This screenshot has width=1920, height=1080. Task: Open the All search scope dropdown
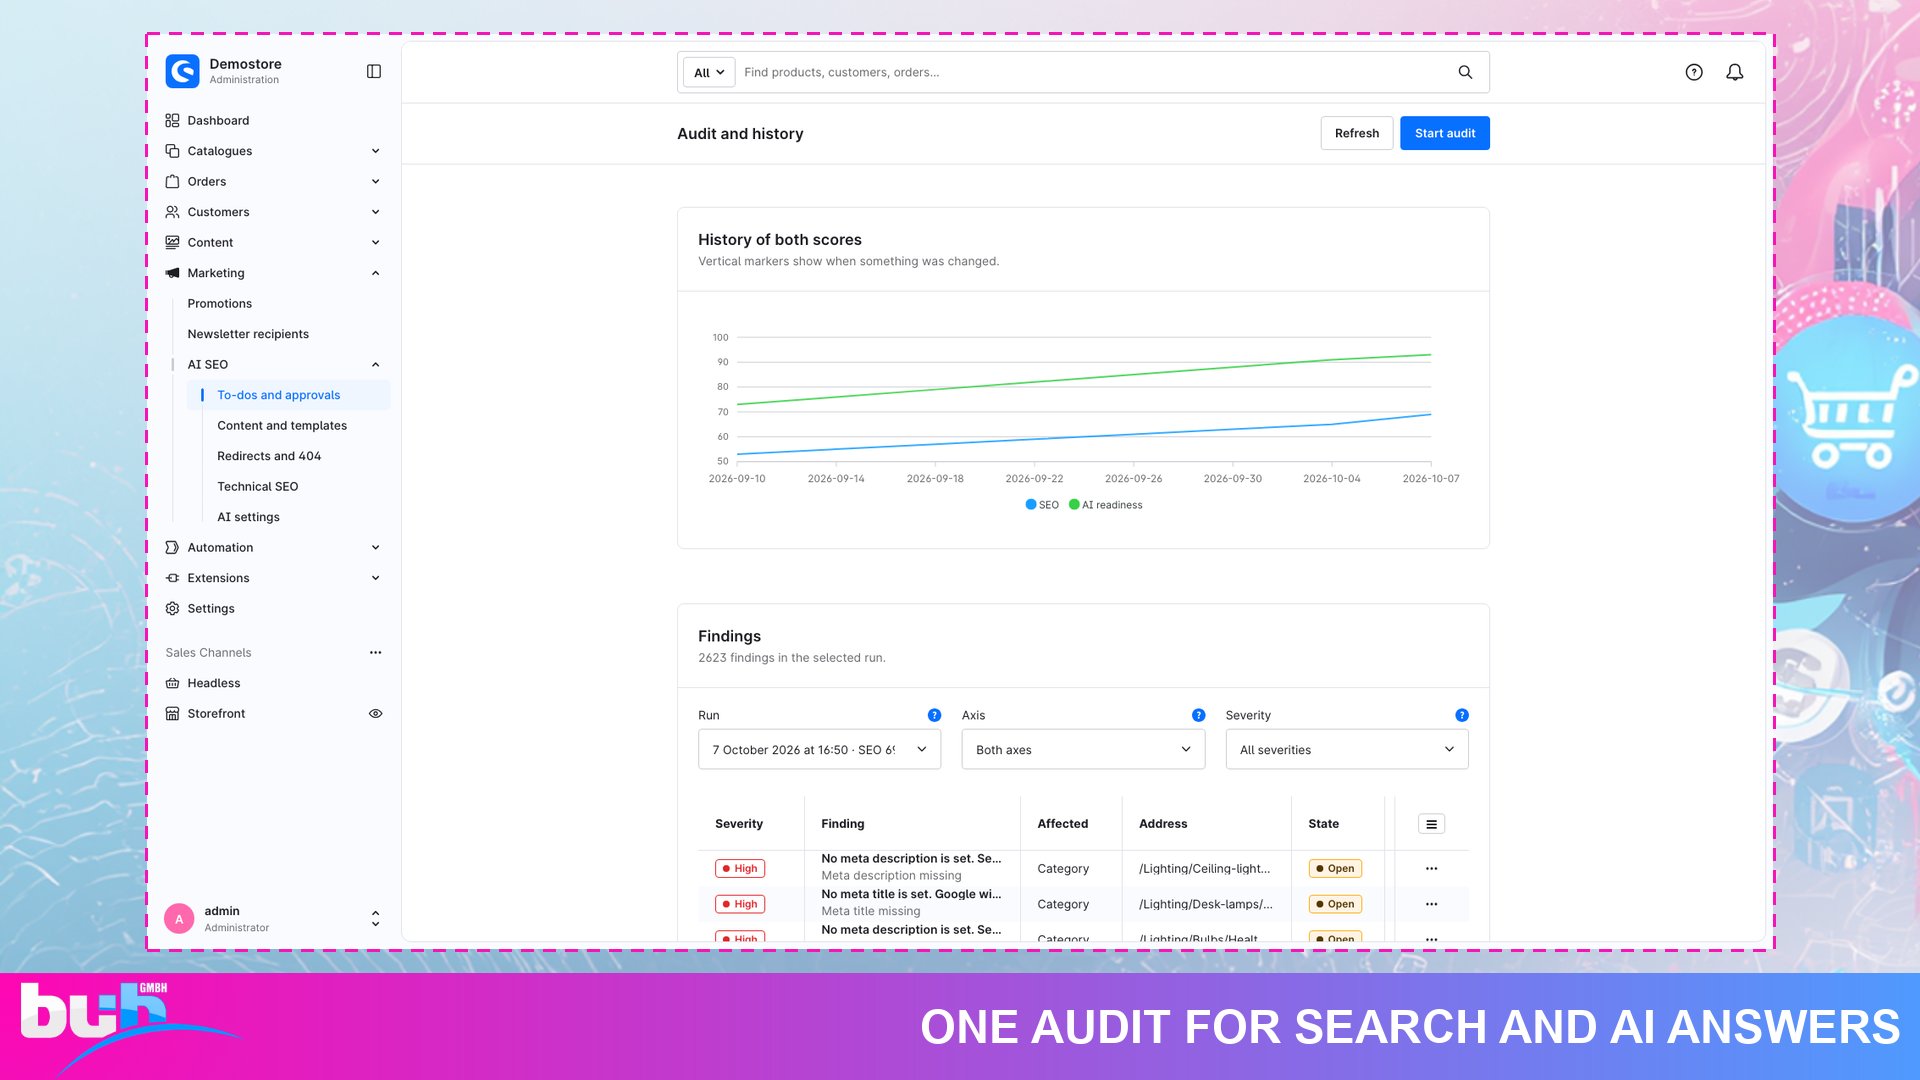click(x=709, y=72)
